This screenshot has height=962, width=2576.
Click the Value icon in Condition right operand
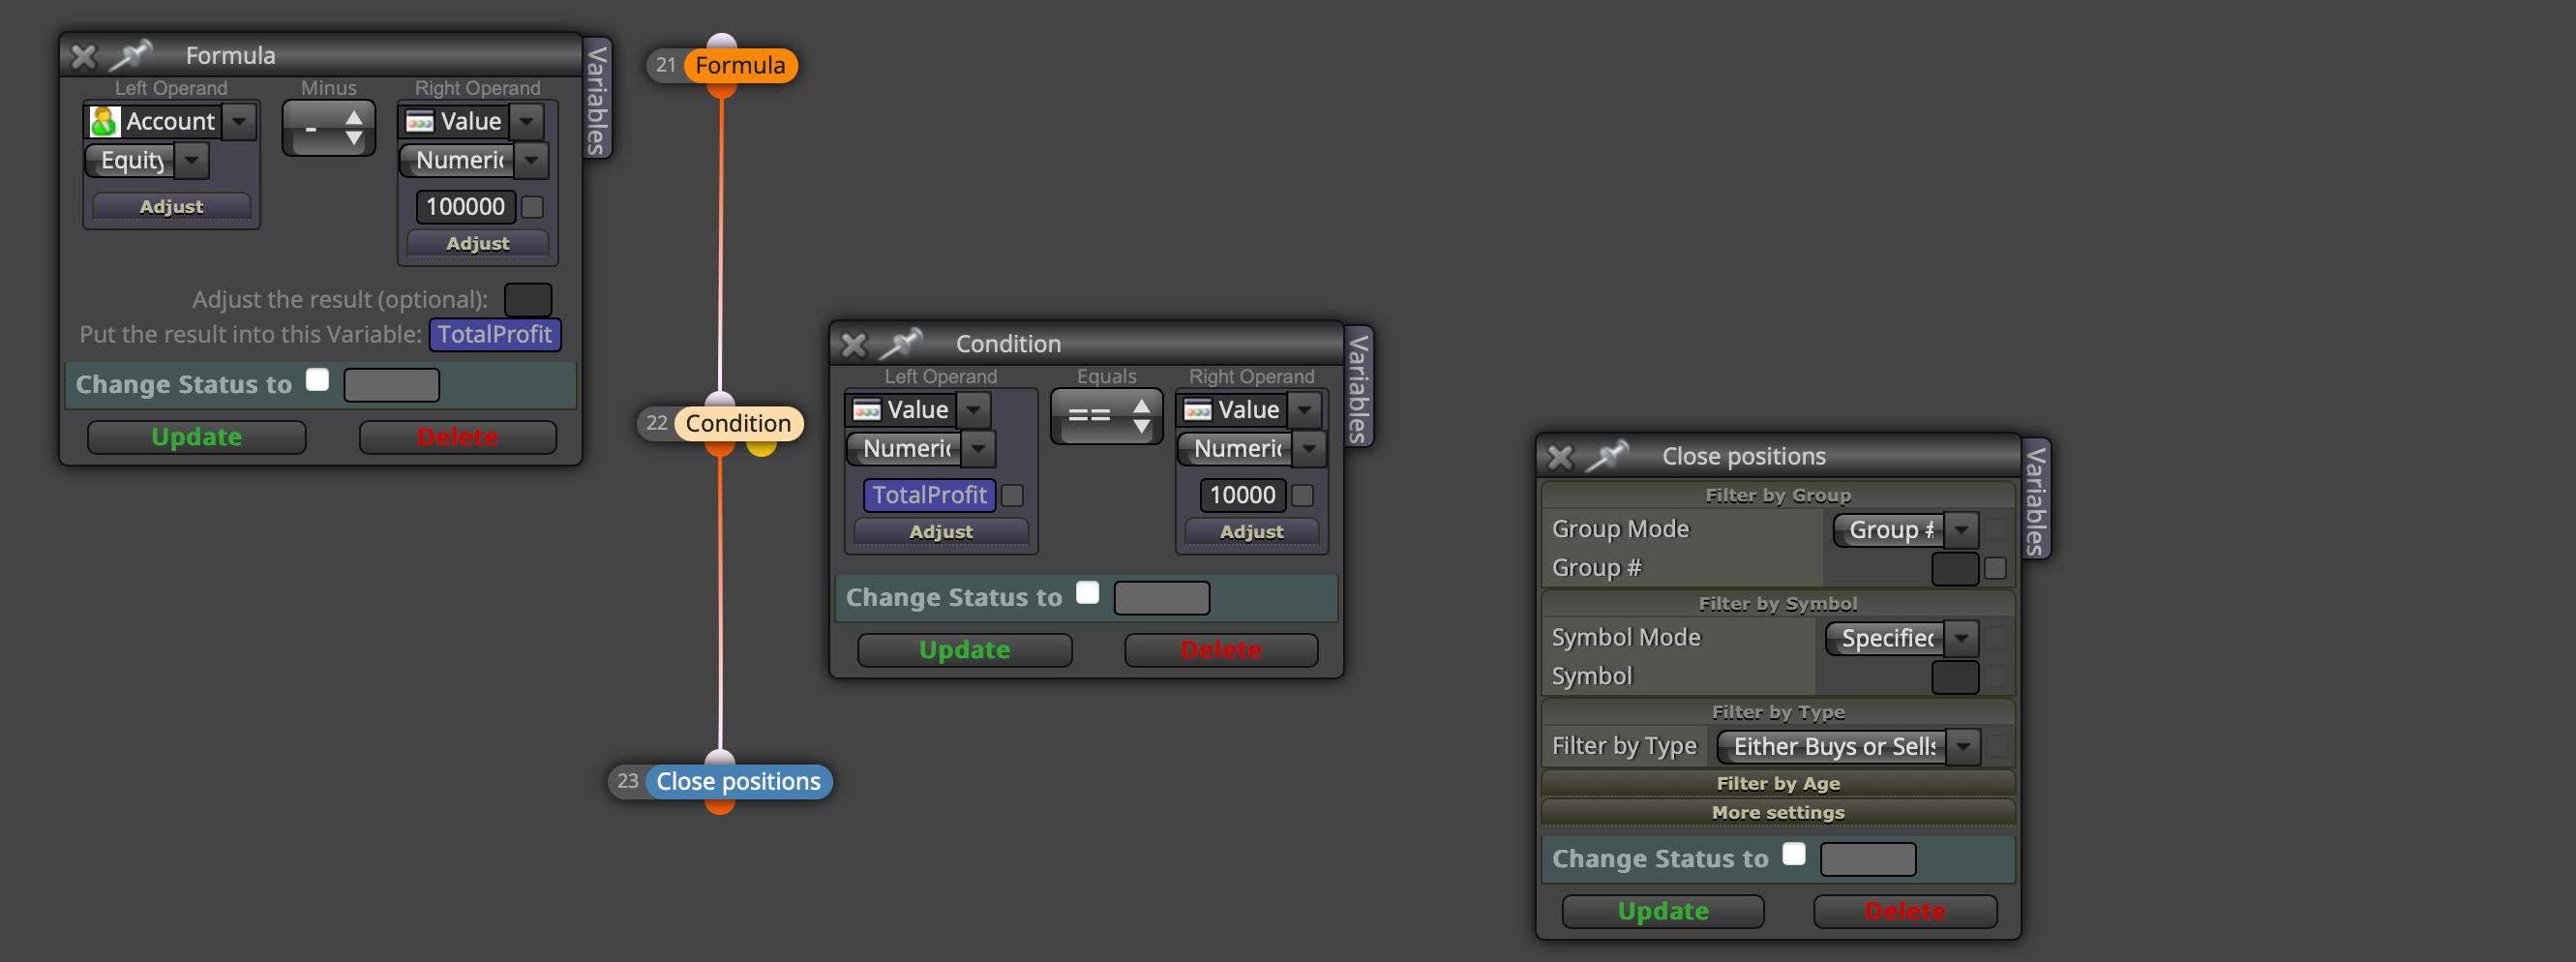(1198, 410)
